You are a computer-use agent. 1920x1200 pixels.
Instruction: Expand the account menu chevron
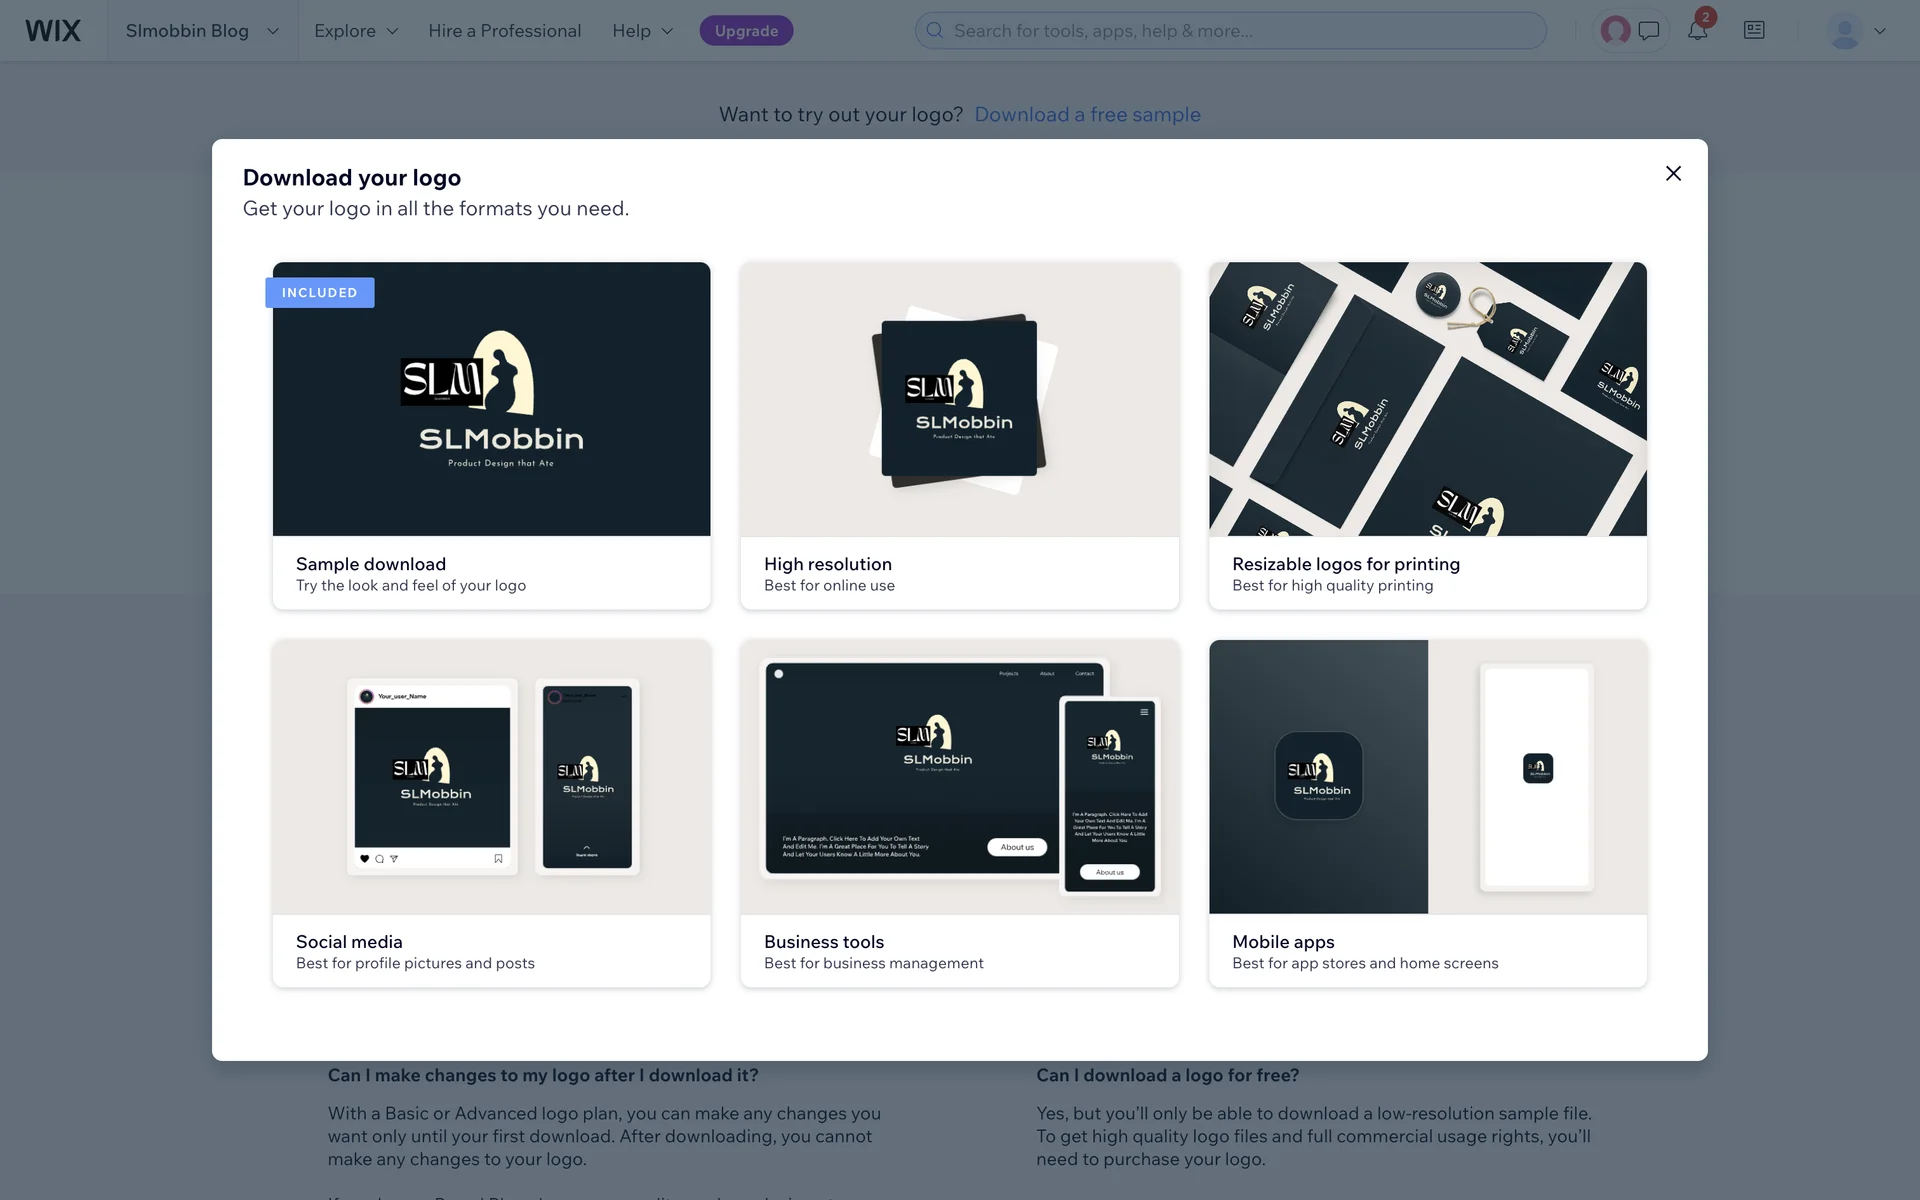click(x=1880, y=31)
